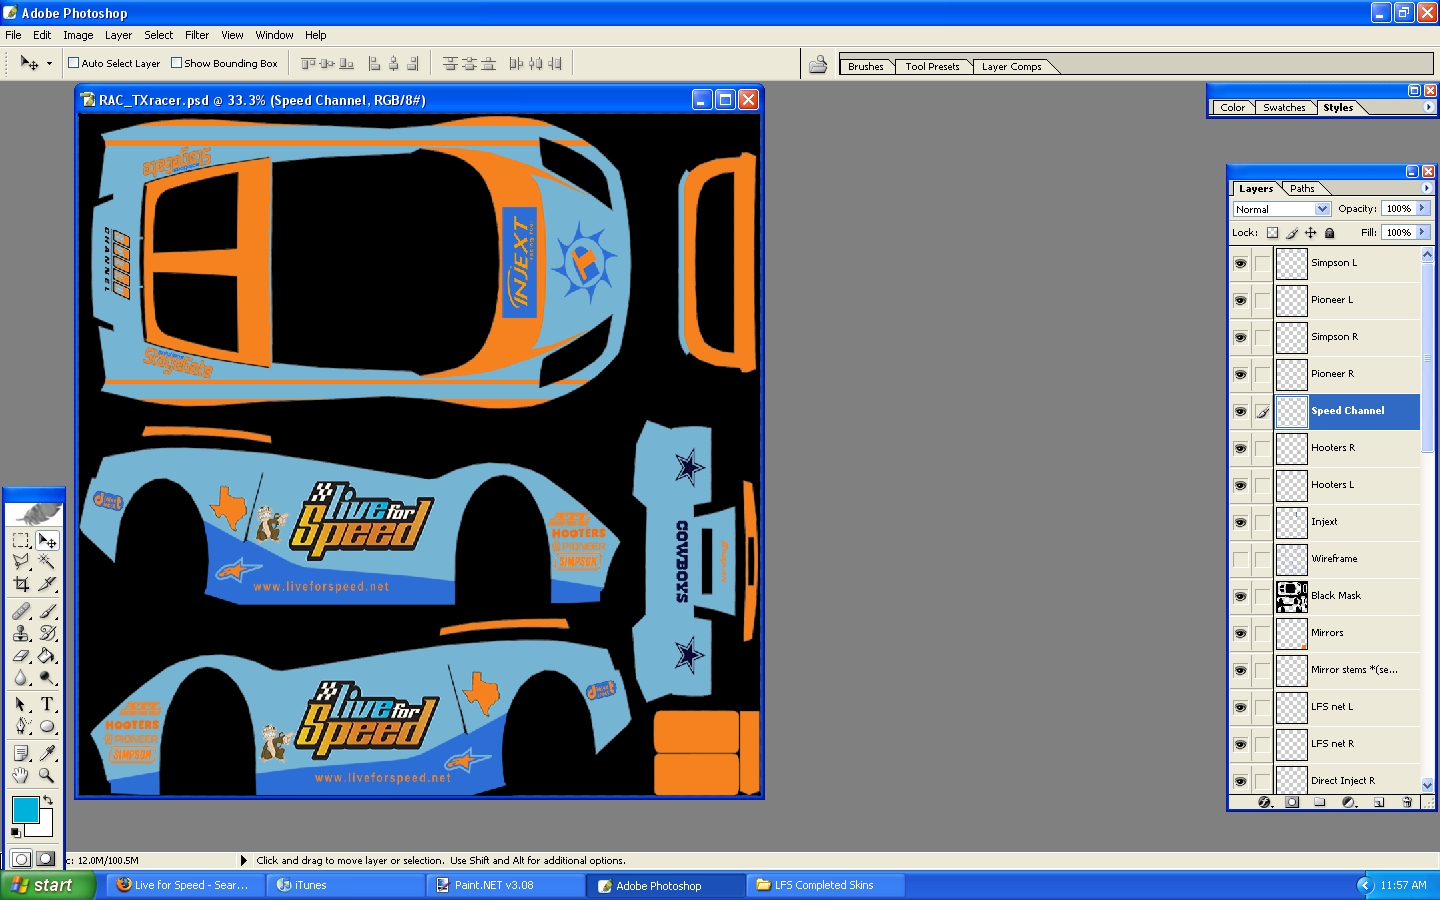The image size is (1440, 900).
Task: Swap foreground and background colors
Action: click(x=47, y=800)
